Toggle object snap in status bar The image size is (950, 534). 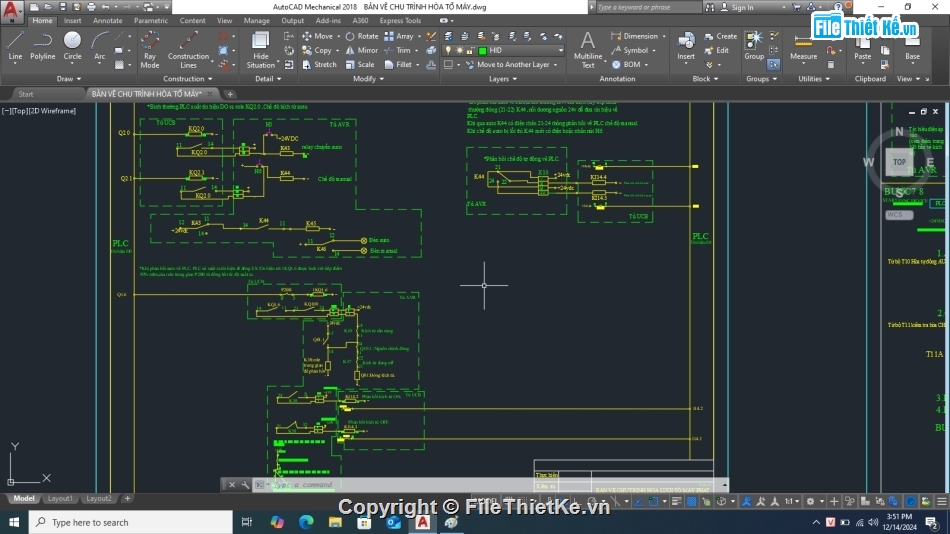click(653, 501)
